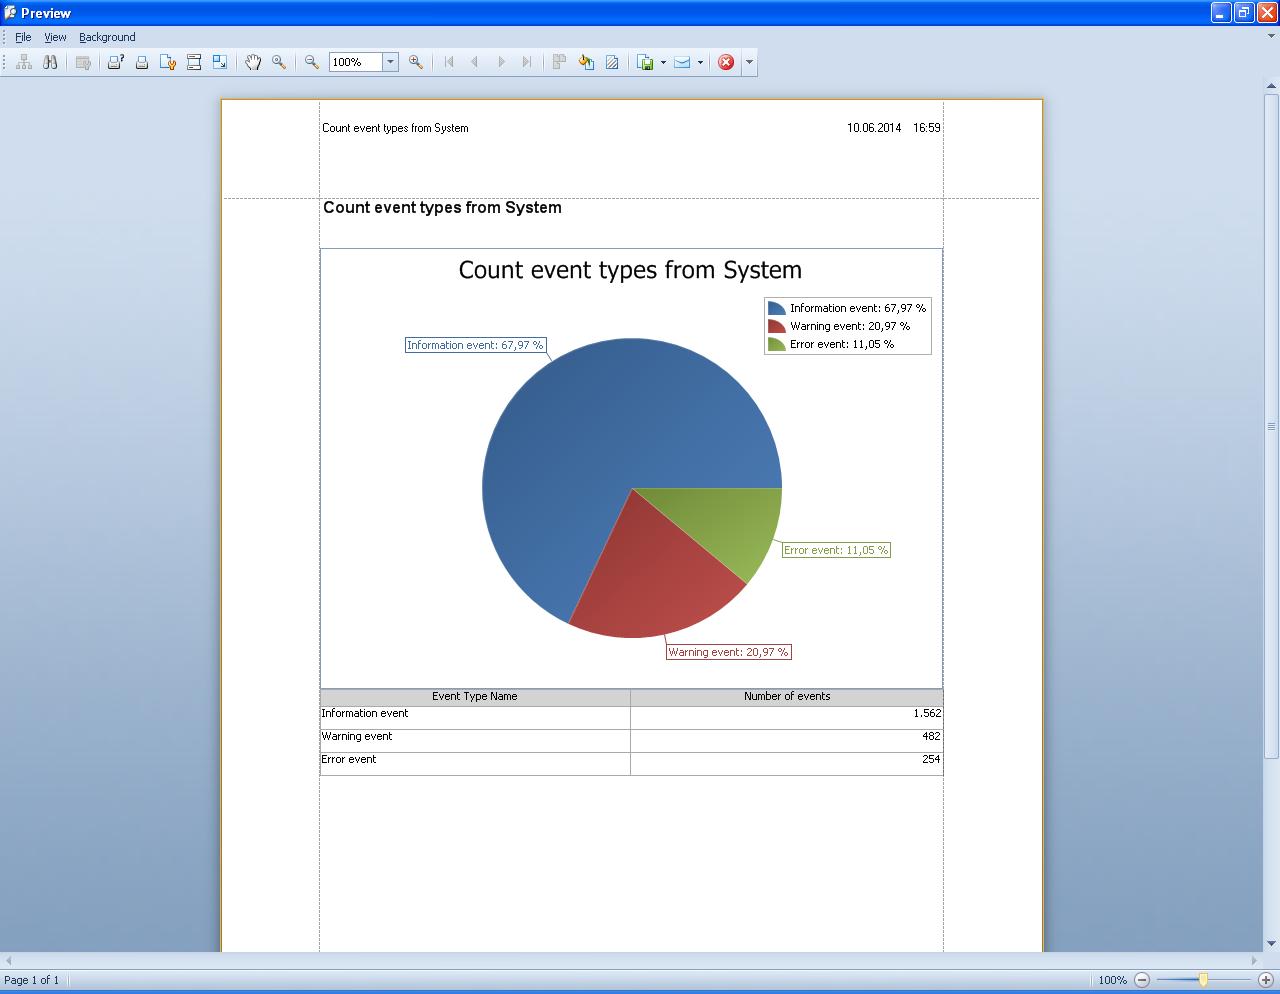Click the Send via E-Mail icon
Viewport: 1280px width, 994px height.
[683, 62]
